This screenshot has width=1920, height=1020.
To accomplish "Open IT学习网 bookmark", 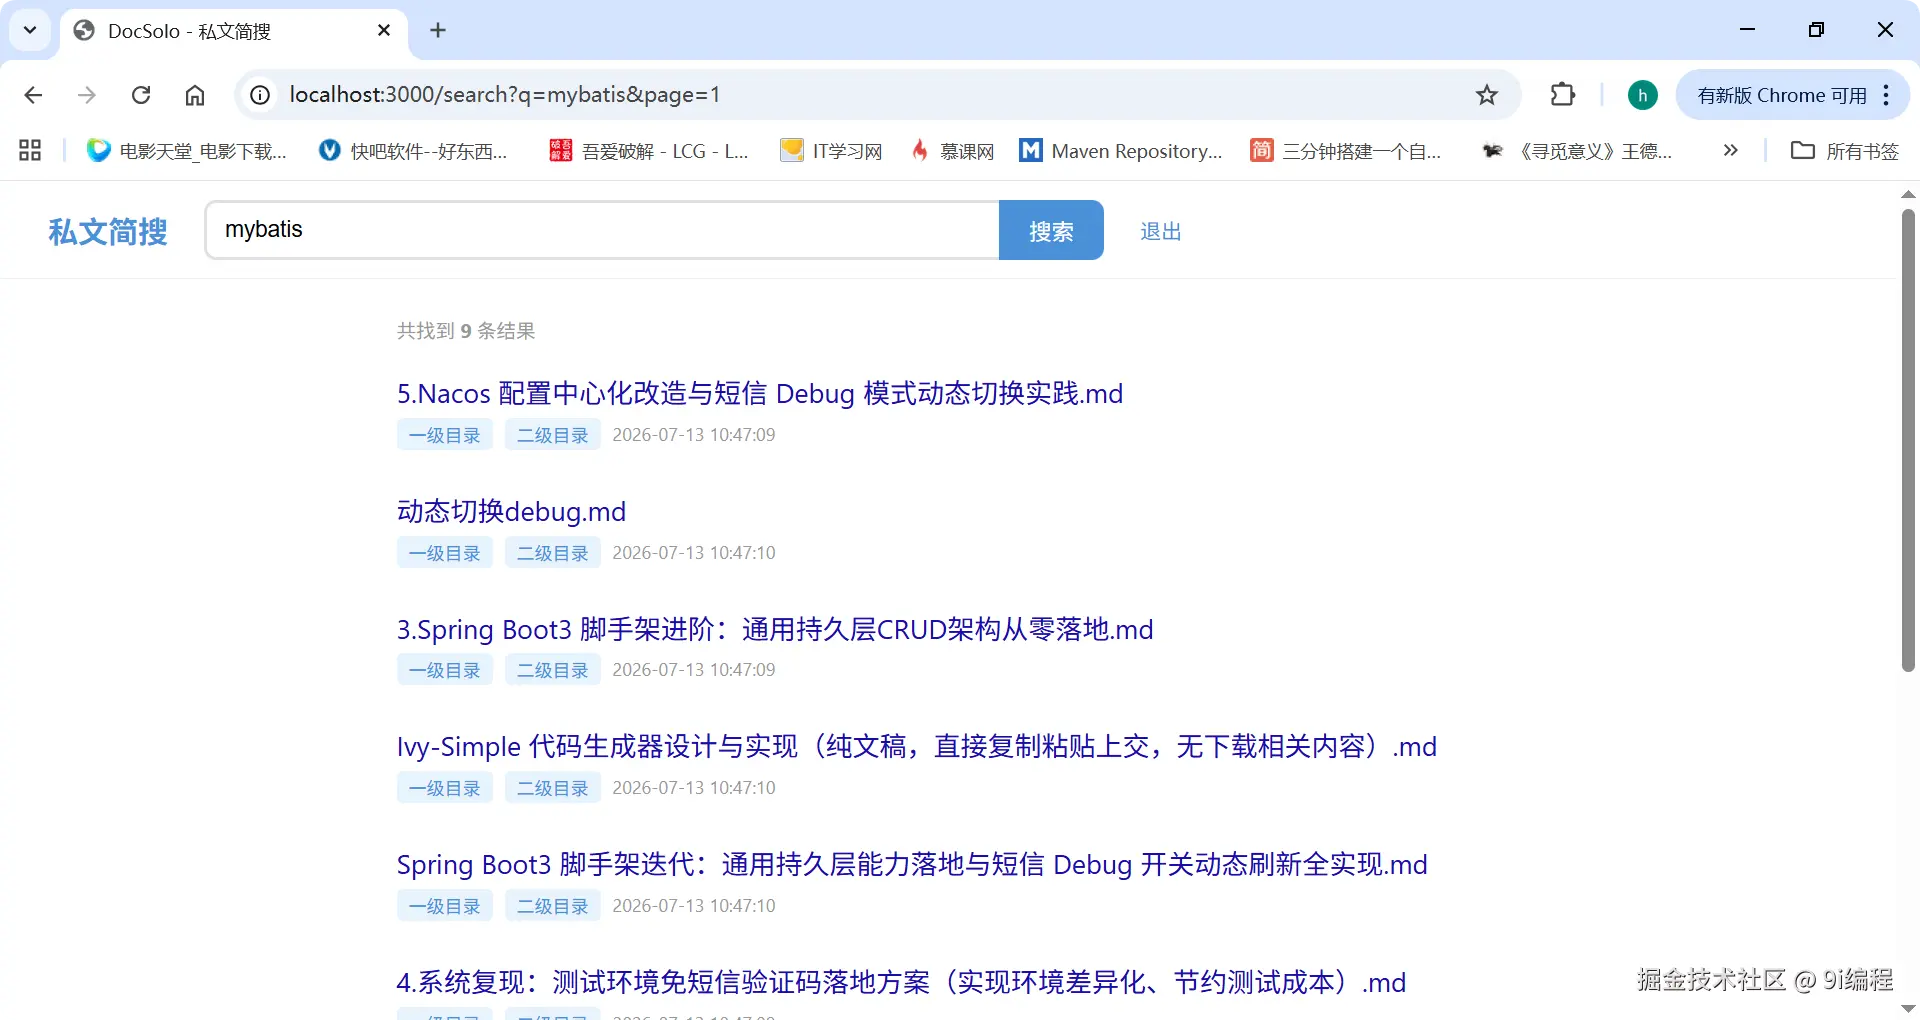I will [832, 151].
